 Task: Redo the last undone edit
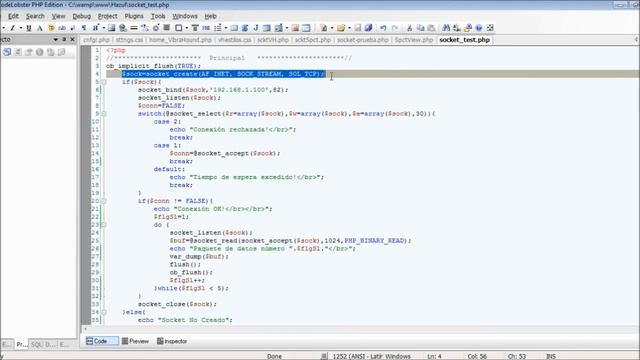[395, 28]
